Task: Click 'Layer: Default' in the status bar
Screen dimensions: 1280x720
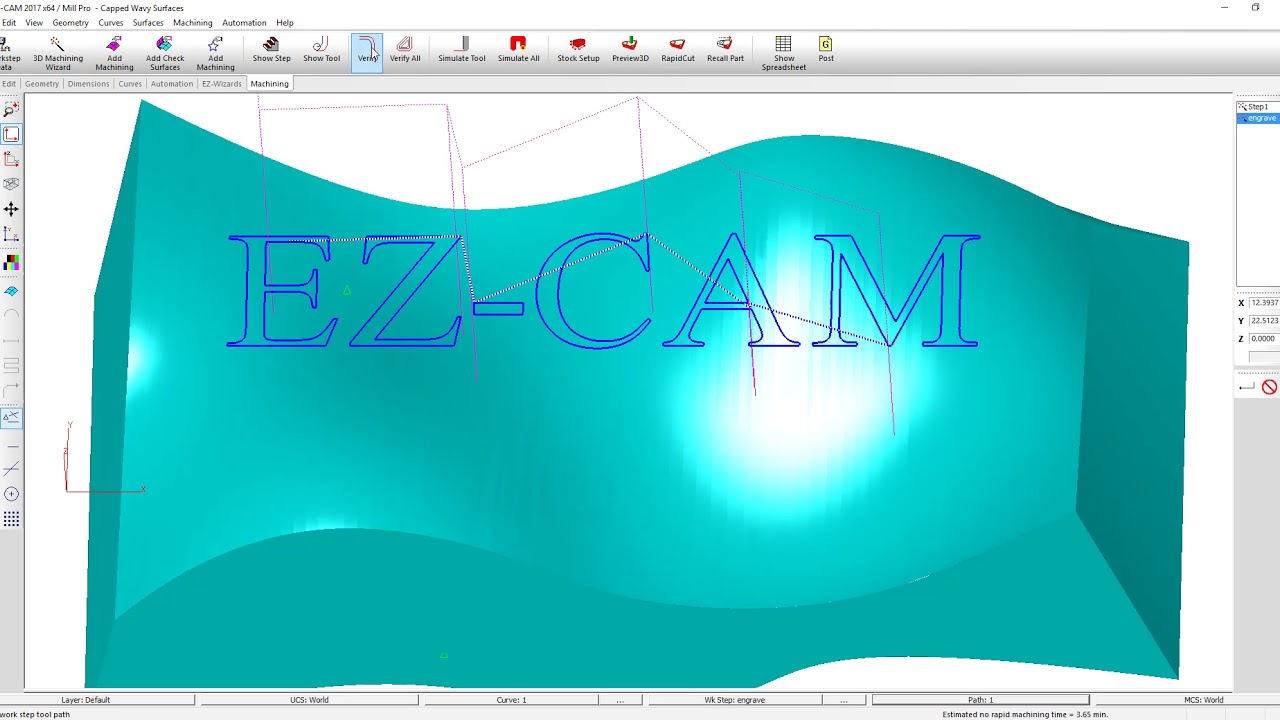Action: click(86, 700)
